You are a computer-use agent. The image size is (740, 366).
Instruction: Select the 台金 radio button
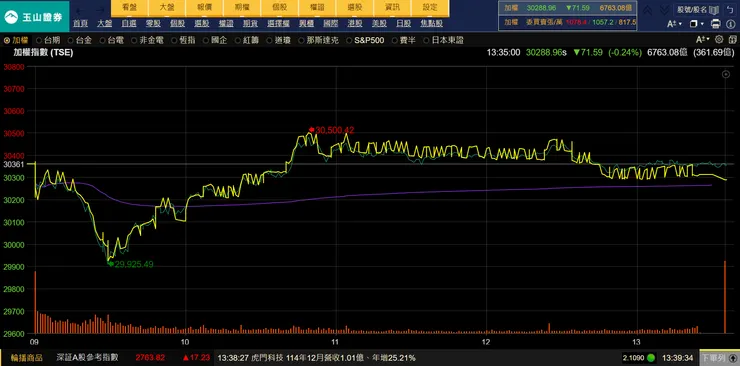point(71,41)
